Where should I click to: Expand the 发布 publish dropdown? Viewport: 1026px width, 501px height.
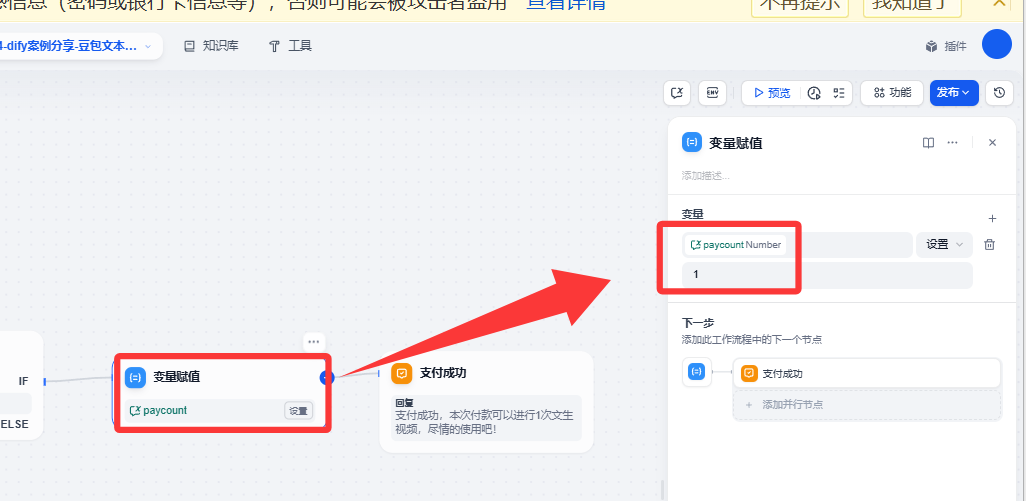pos(954,93)
